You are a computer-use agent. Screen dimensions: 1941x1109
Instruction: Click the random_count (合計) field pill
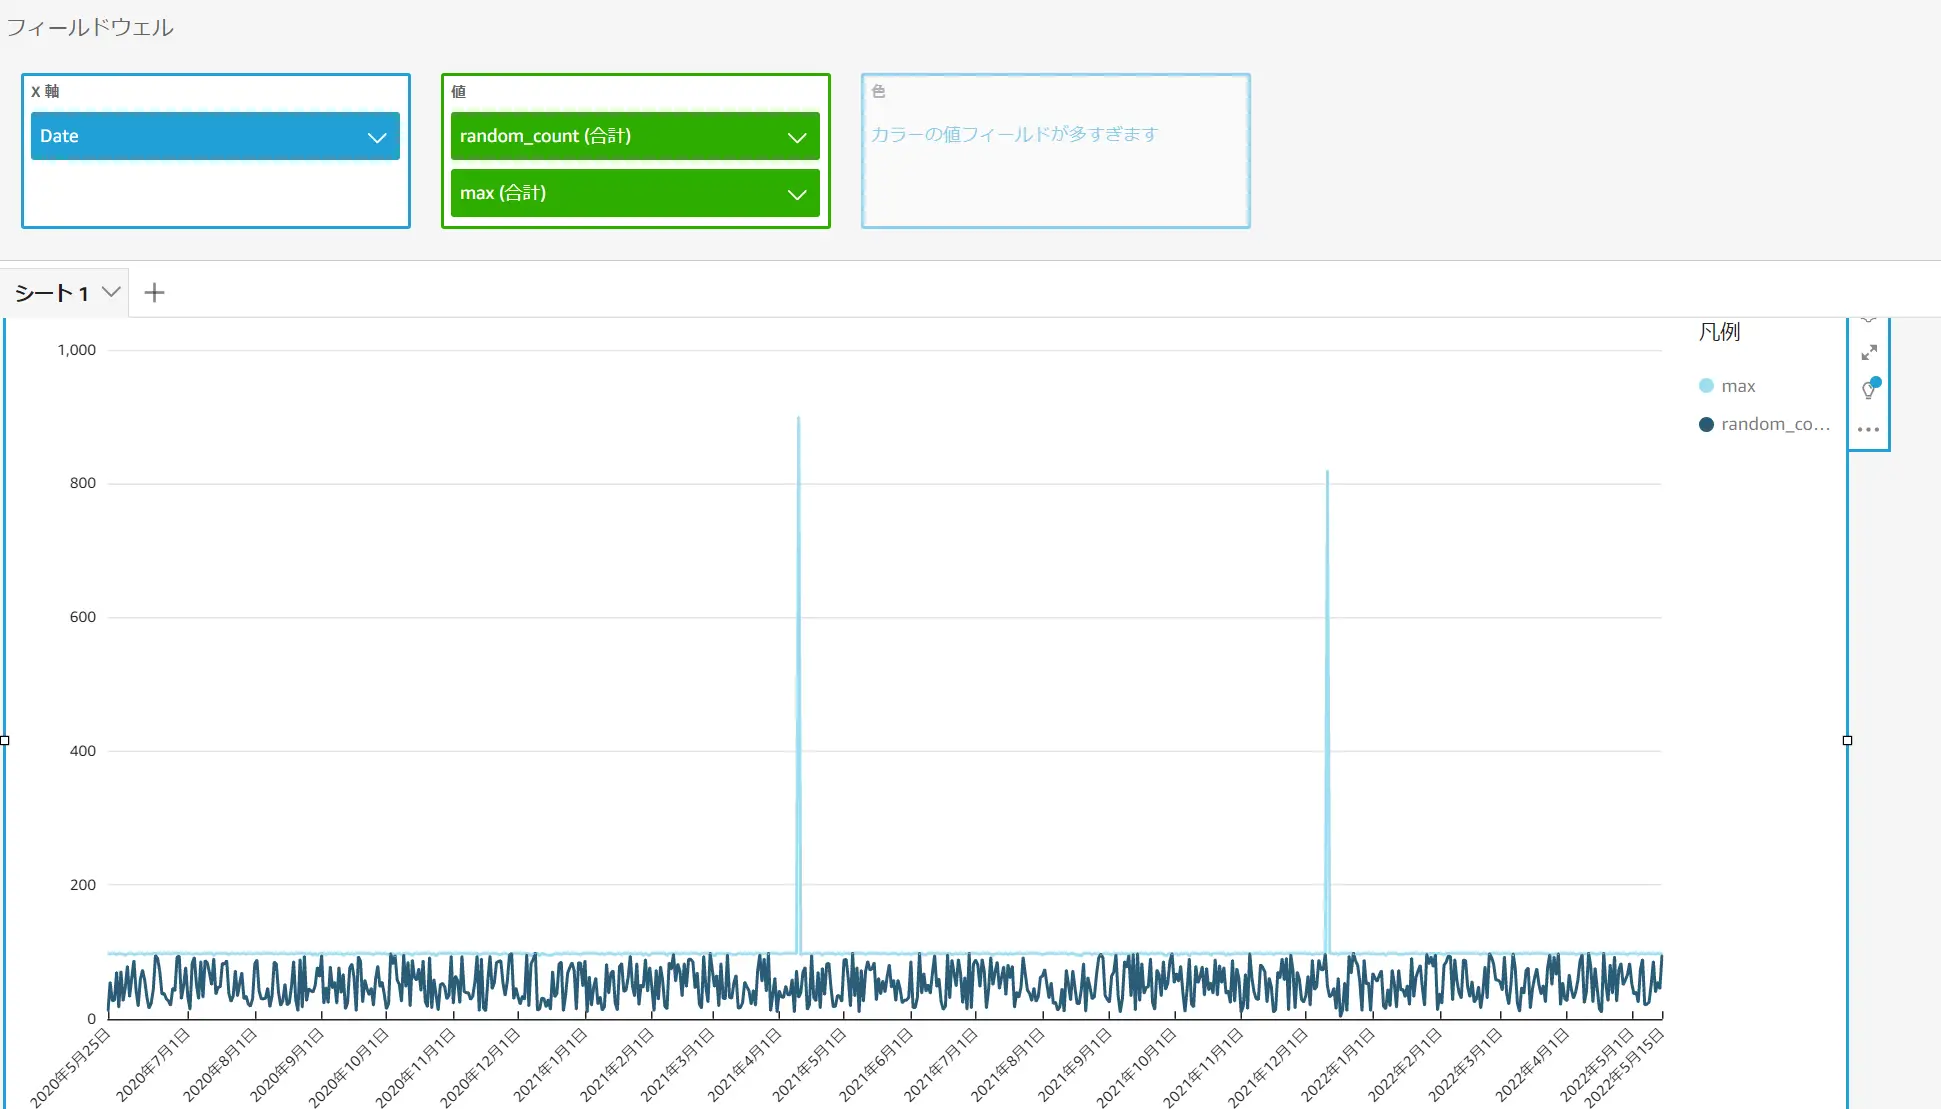pos(635,136)
